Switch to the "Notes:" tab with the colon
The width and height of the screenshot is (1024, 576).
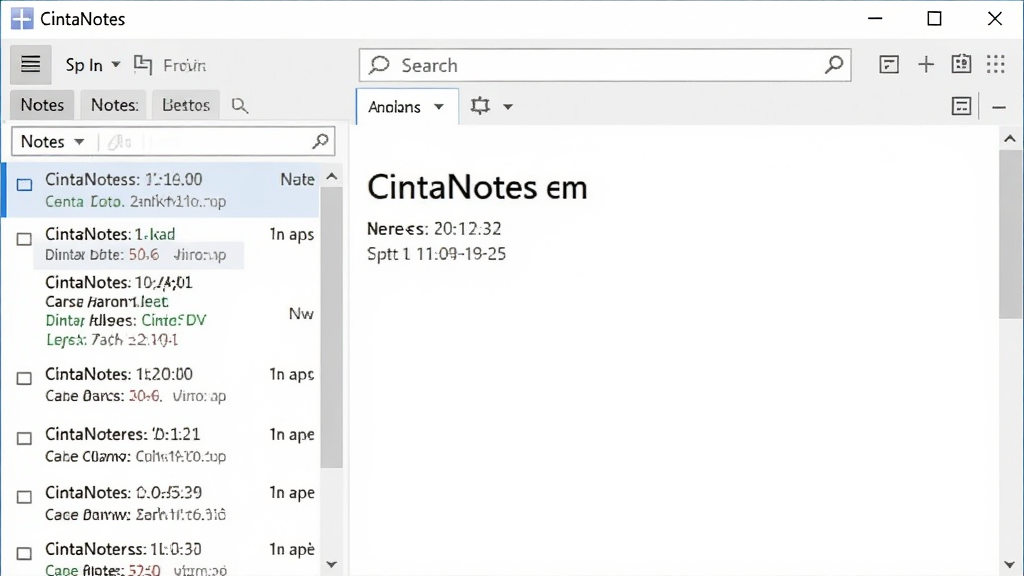pyautogui.click(x=114, y=105)
